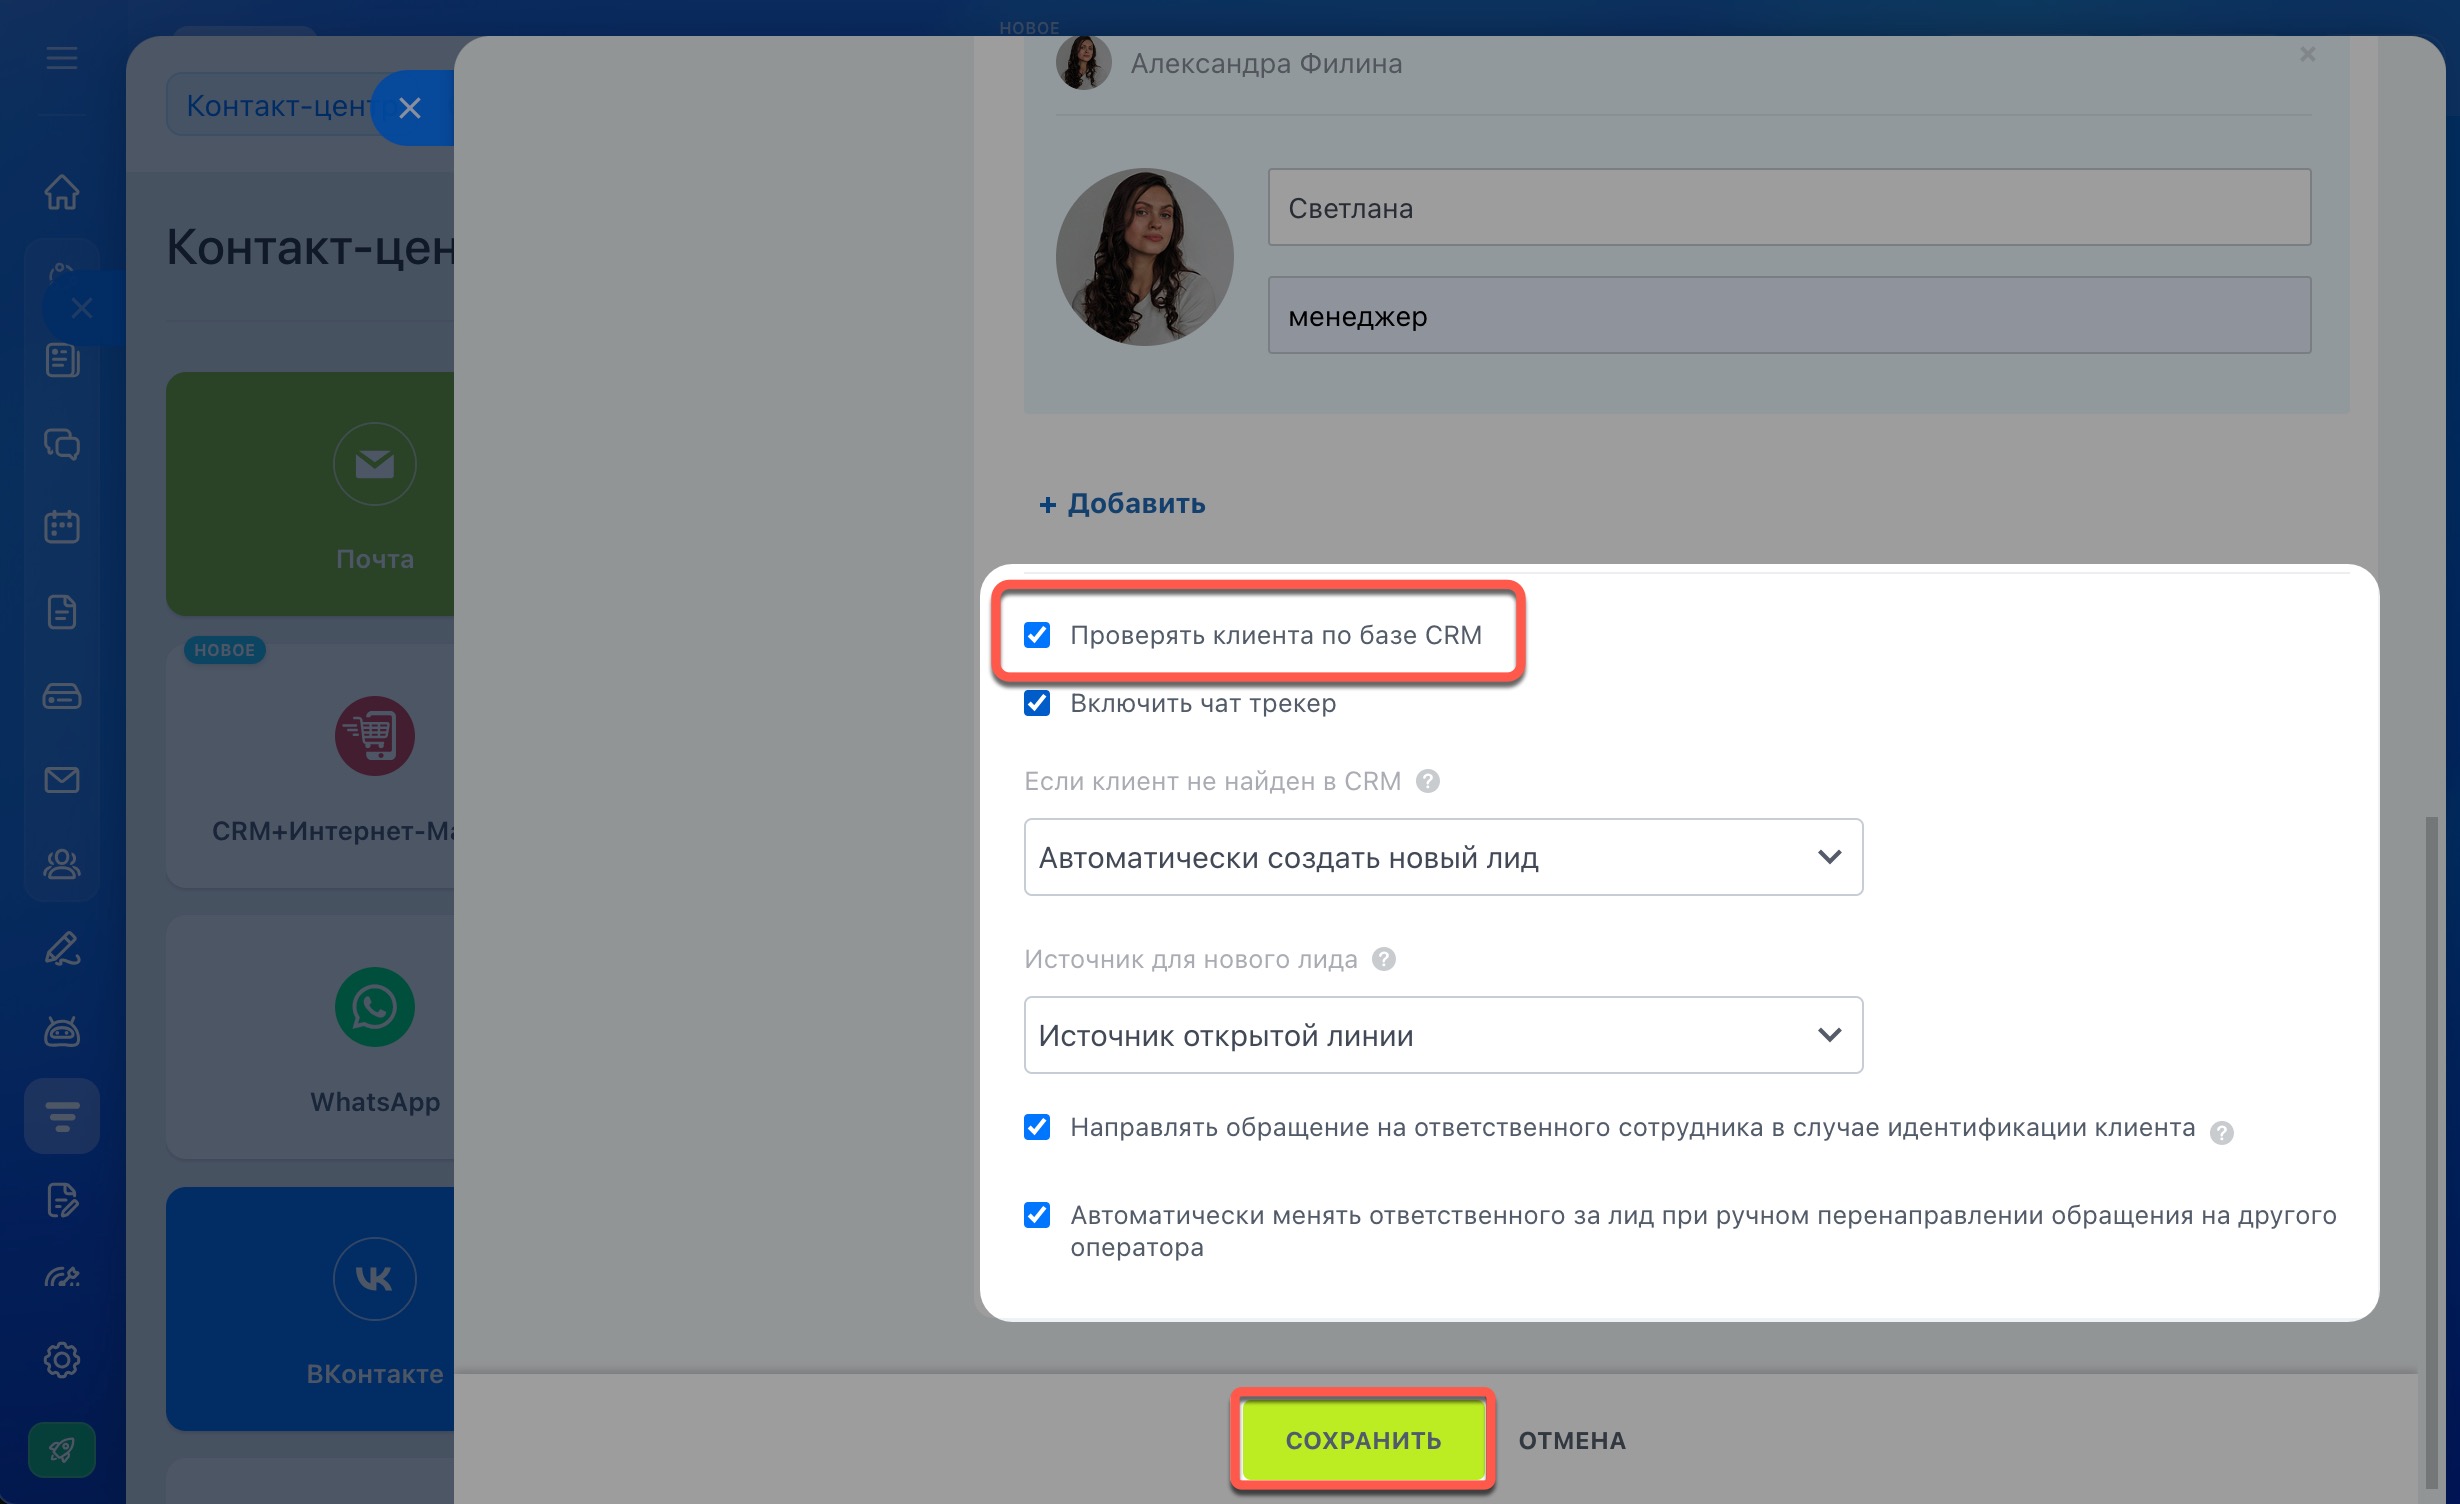Click the help icon next to 'Если клиент не найден в CRM'
The image size is (2460, 1504).
pos(1428,781)
